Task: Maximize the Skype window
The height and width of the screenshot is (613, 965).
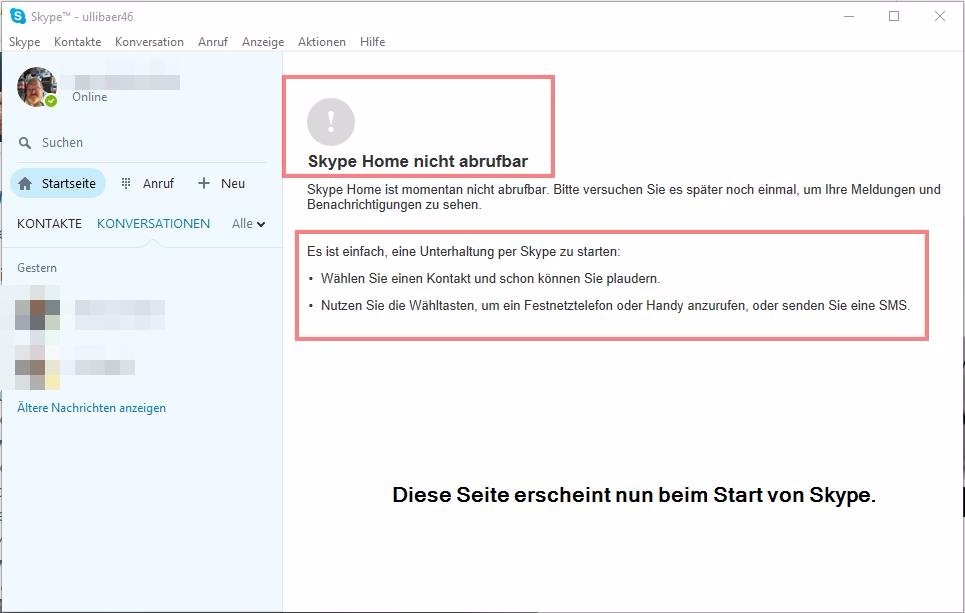Action: [x=894, y=17]
